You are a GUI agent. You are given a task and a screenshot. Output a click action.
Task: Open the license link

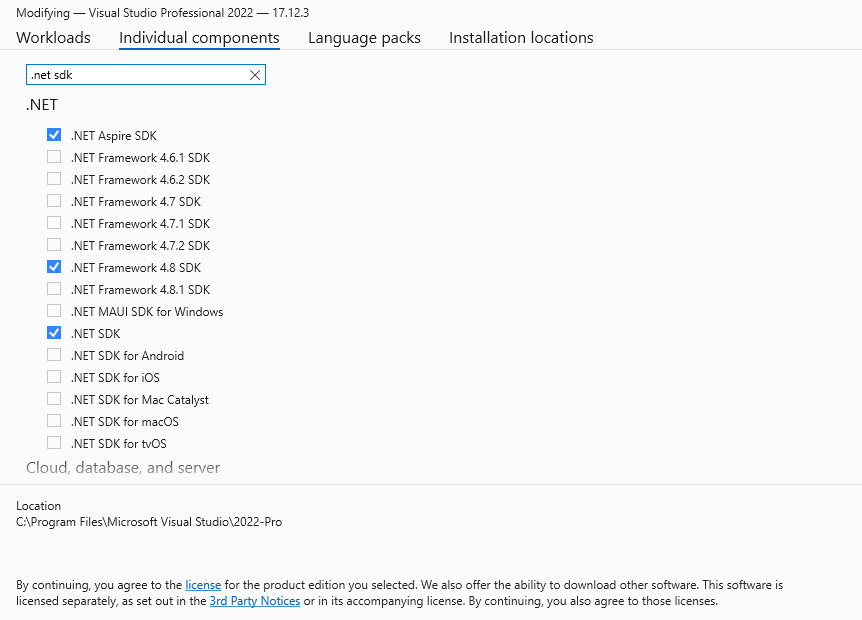(x=203, y=584)
